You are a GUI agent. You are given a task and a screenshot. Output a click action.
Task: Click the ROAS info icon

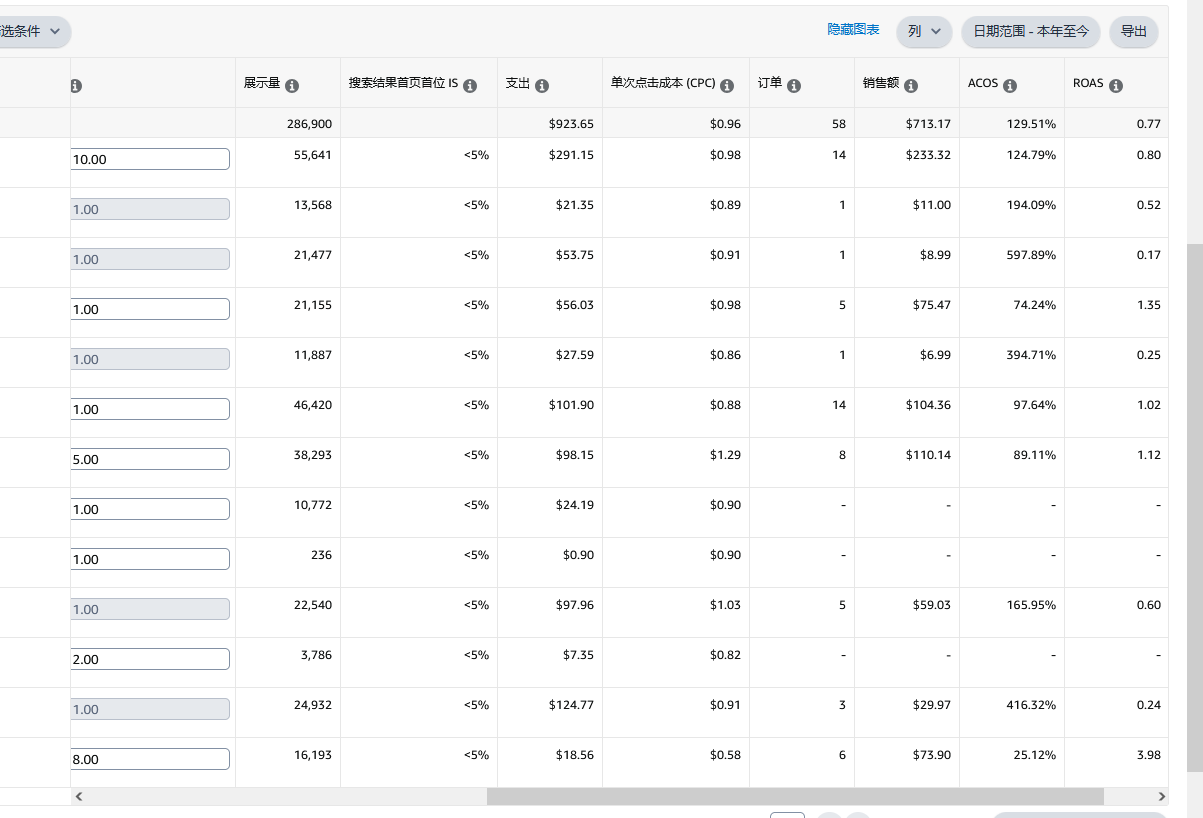[x=1116, y=86]
